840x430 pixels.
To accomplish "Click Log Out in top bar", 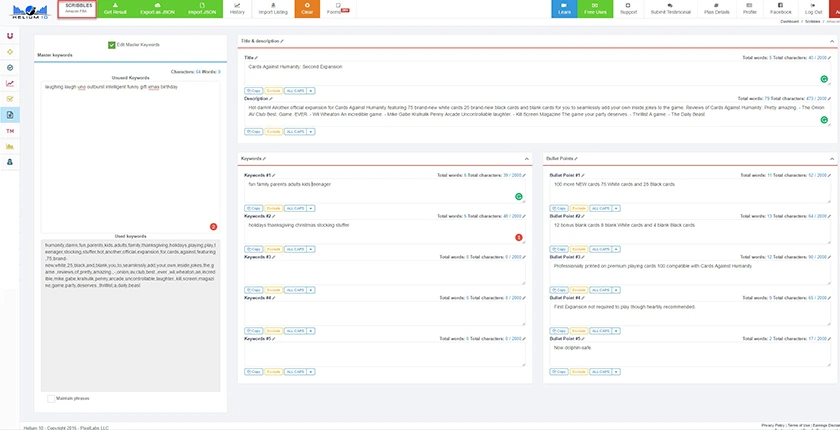I will [x=813, y=9].
